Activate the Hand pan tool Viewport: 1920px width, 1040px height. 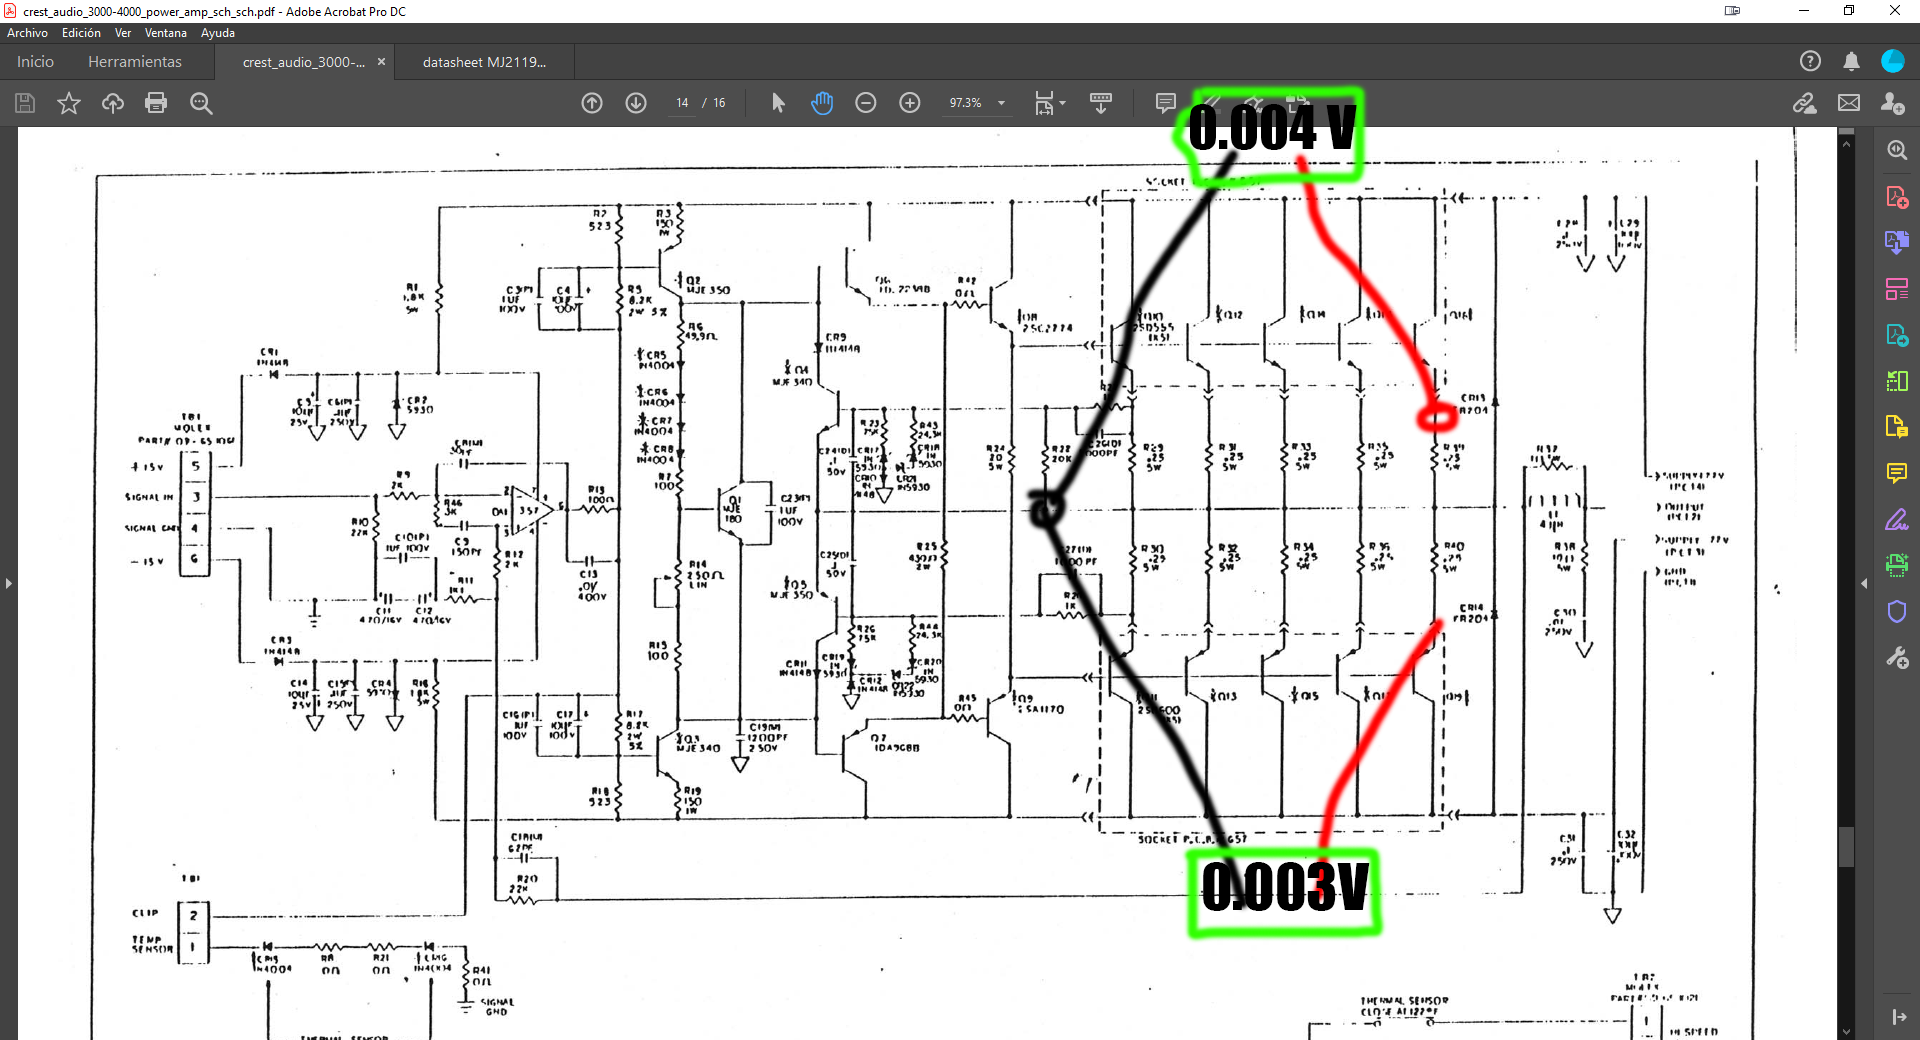pyautogui.click(x=822, y=103)
